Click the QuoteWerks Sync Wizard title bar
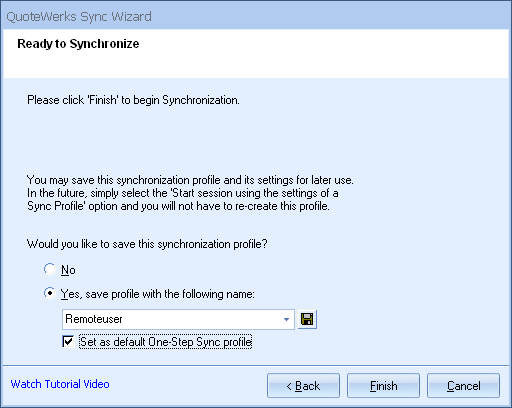The height and width of the screenshot is (408, 512). pos(256,16)
